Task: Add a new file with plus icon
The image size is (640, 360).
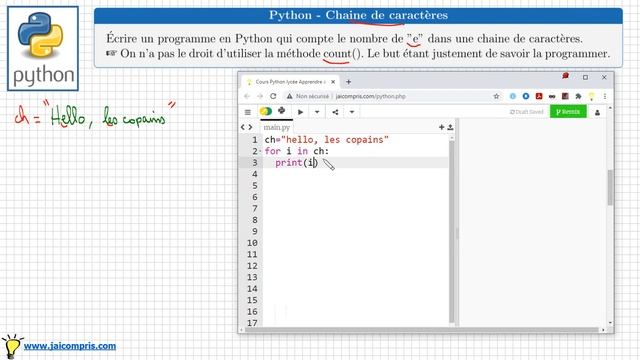Action: [442, 127]
